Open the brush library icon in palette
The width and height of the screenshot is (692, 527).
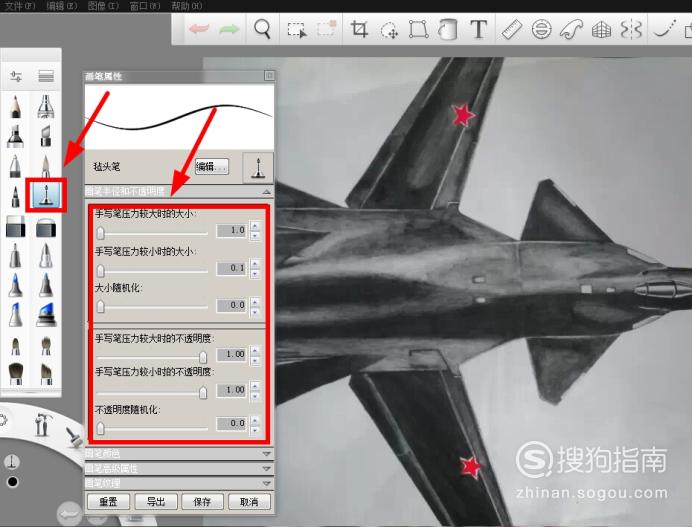[x=46, y=76]
